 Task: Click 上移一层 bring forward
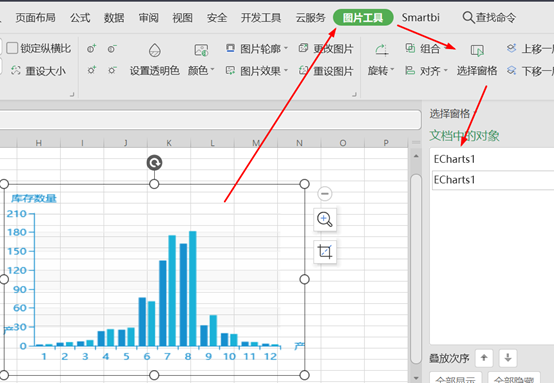[x=530, y=48]
